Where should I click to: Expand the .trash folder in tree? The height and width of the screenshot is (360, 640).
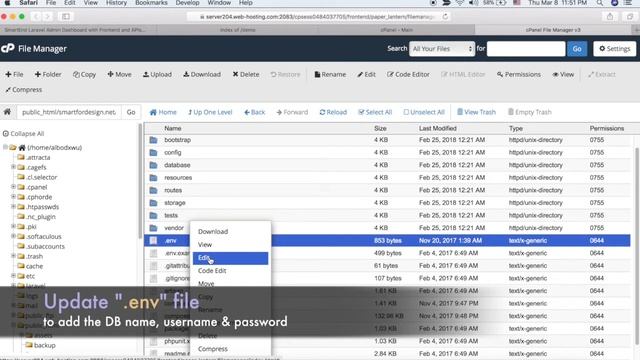point(13,256)
